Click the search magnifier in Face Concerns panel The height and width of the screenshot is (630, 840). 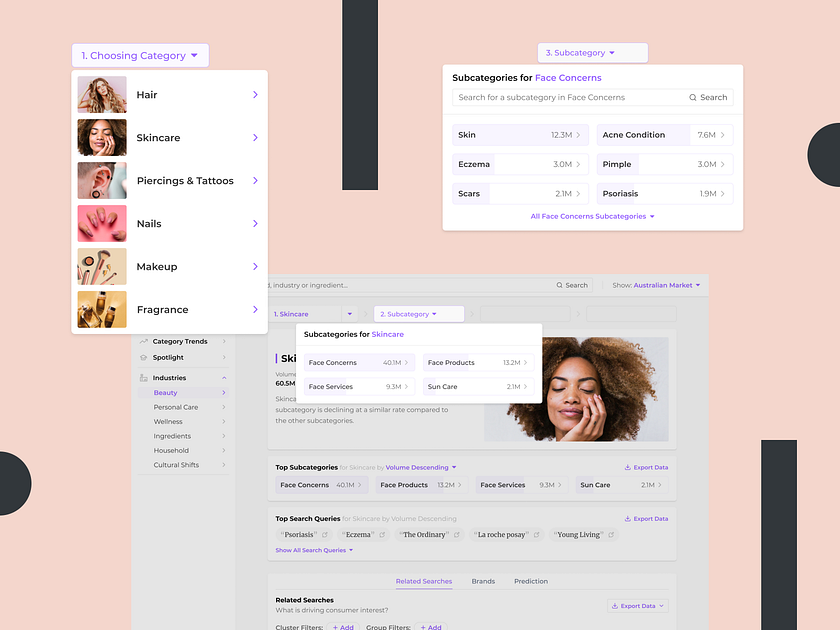(x=691, y=97)
